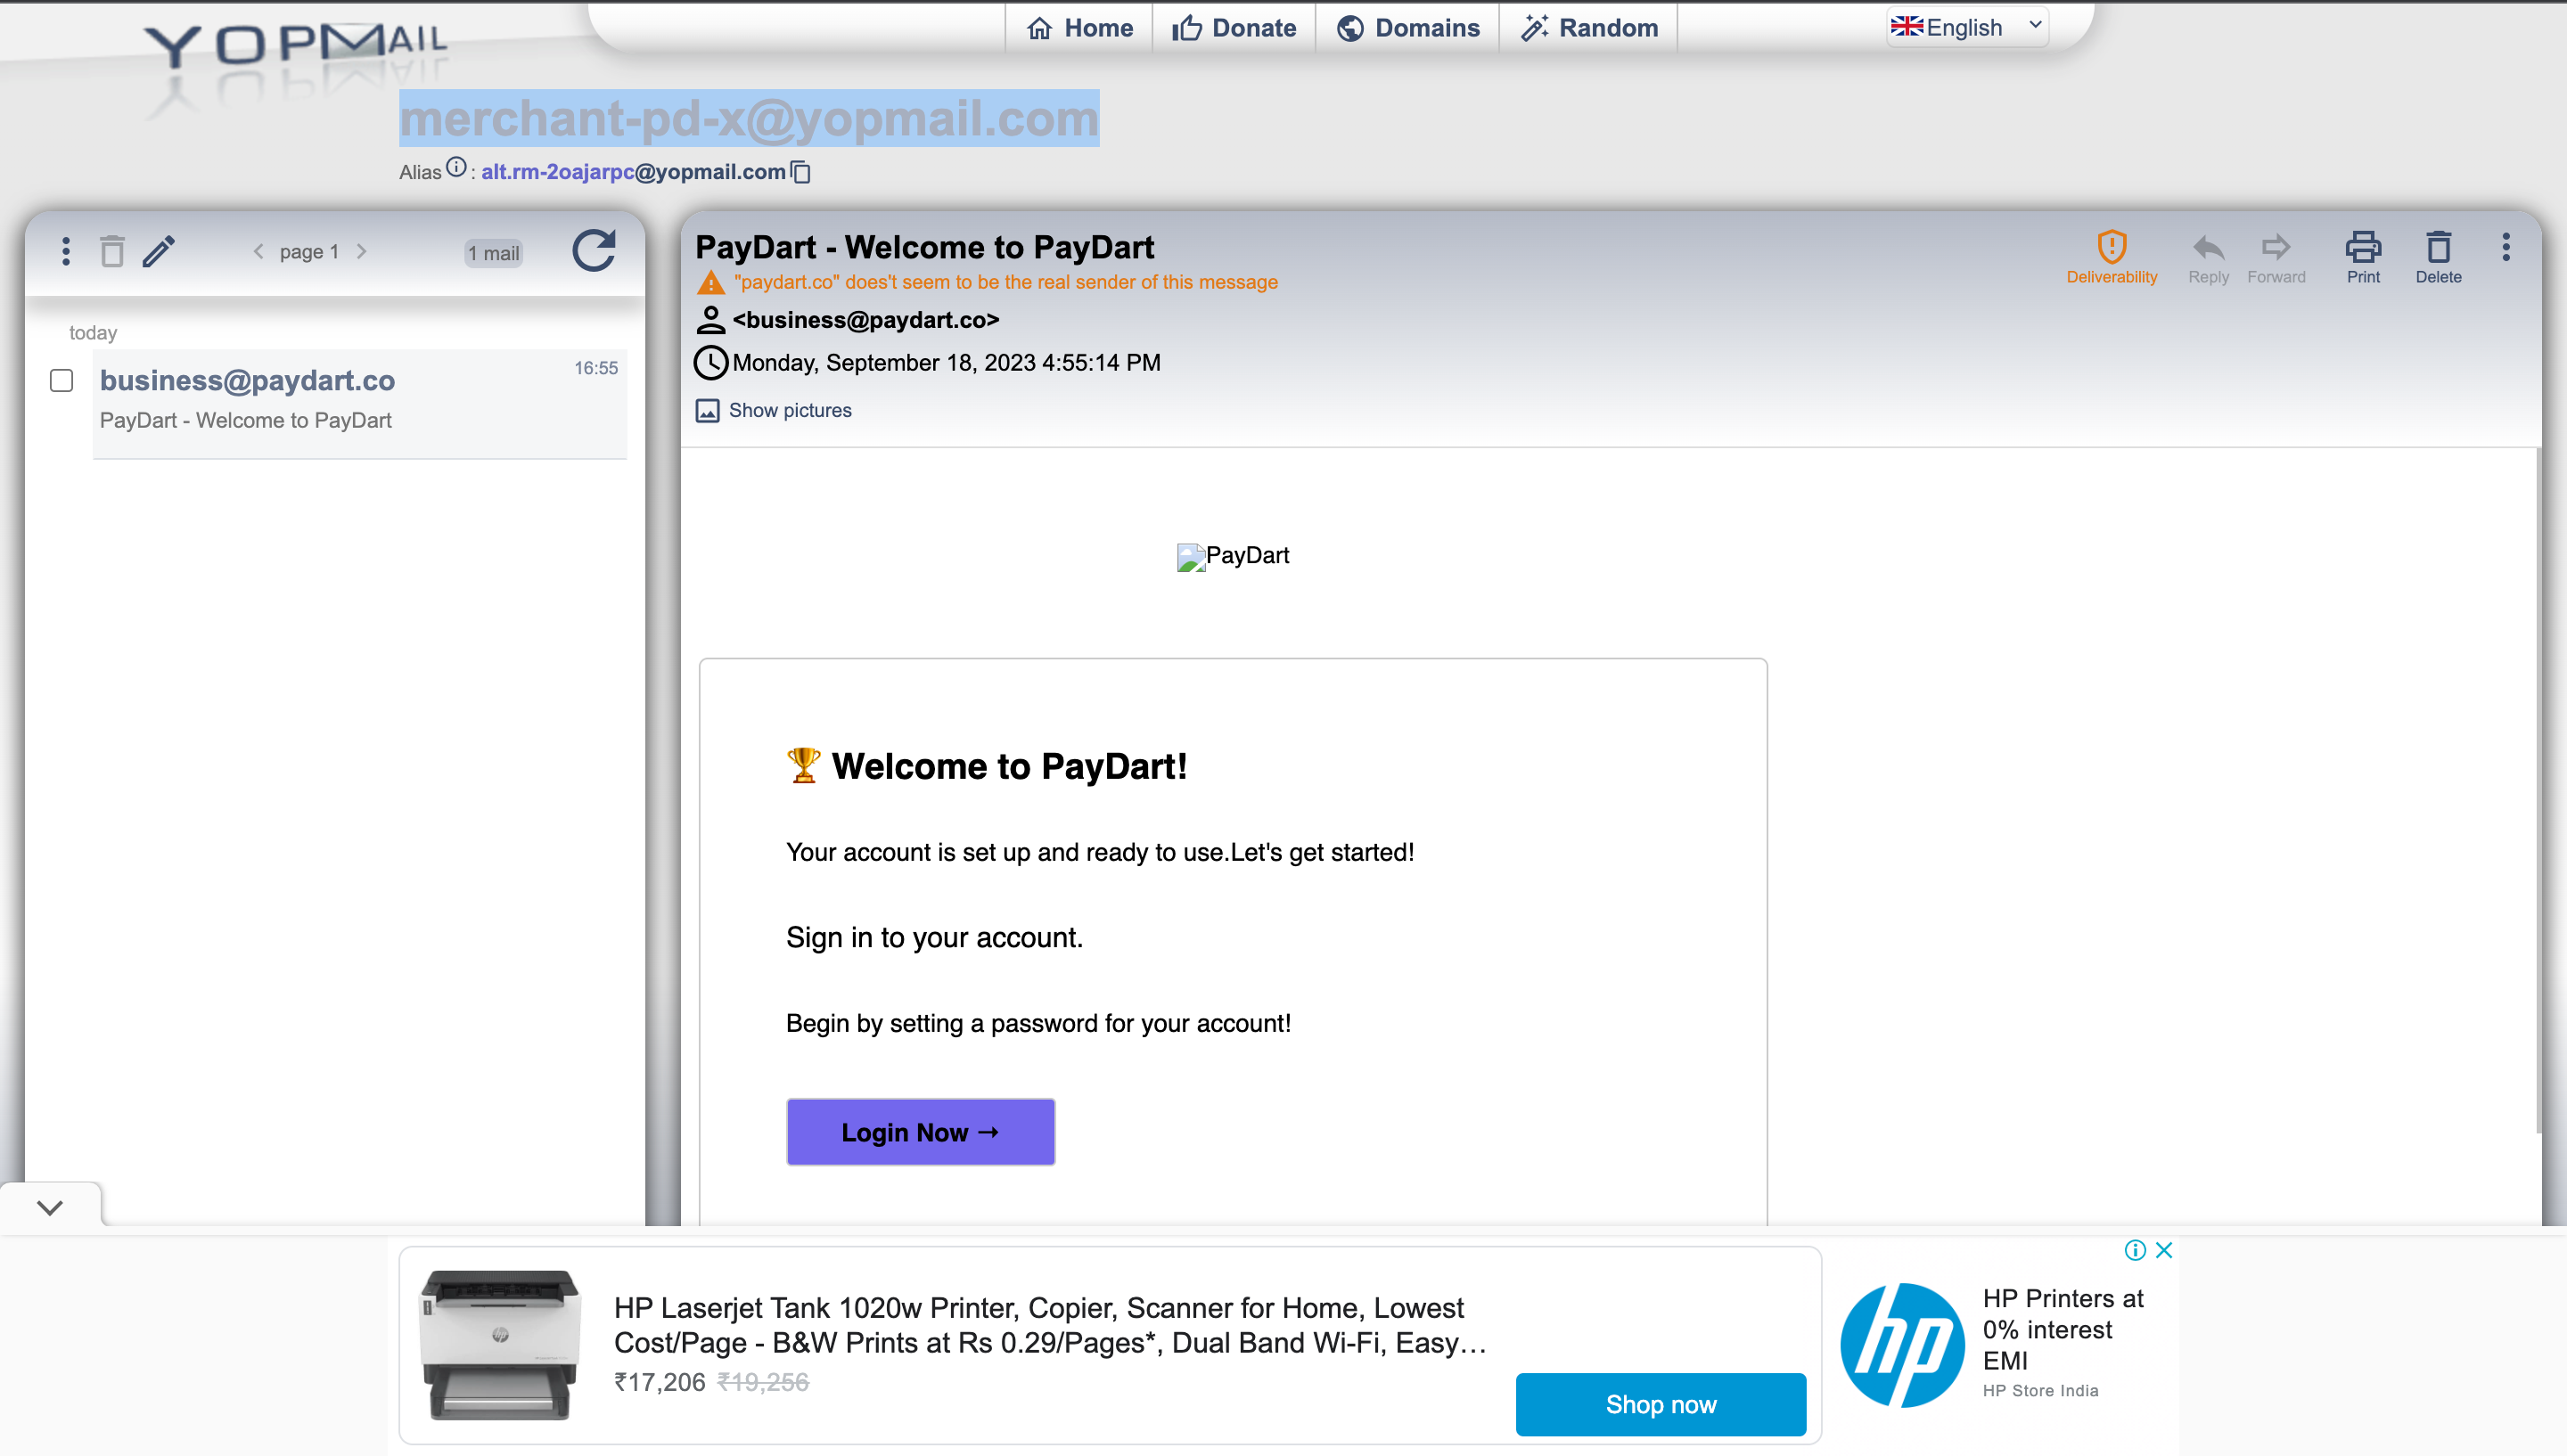This screenshot has height=1456, width=2567.
Task: Delete the open PayDart email
Action: 2438,257
